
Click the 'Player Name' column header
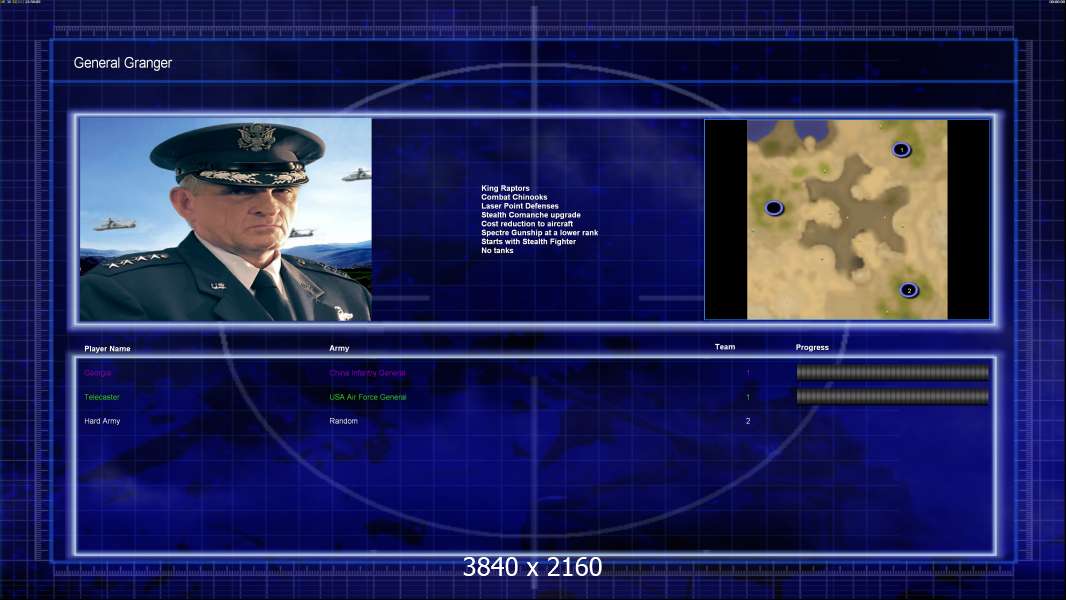click(x=107, y=349)
